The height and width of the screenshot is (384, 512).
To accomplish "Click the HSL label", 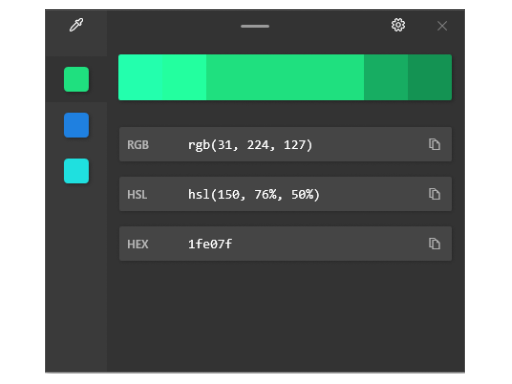I will [x=137, y=195].
